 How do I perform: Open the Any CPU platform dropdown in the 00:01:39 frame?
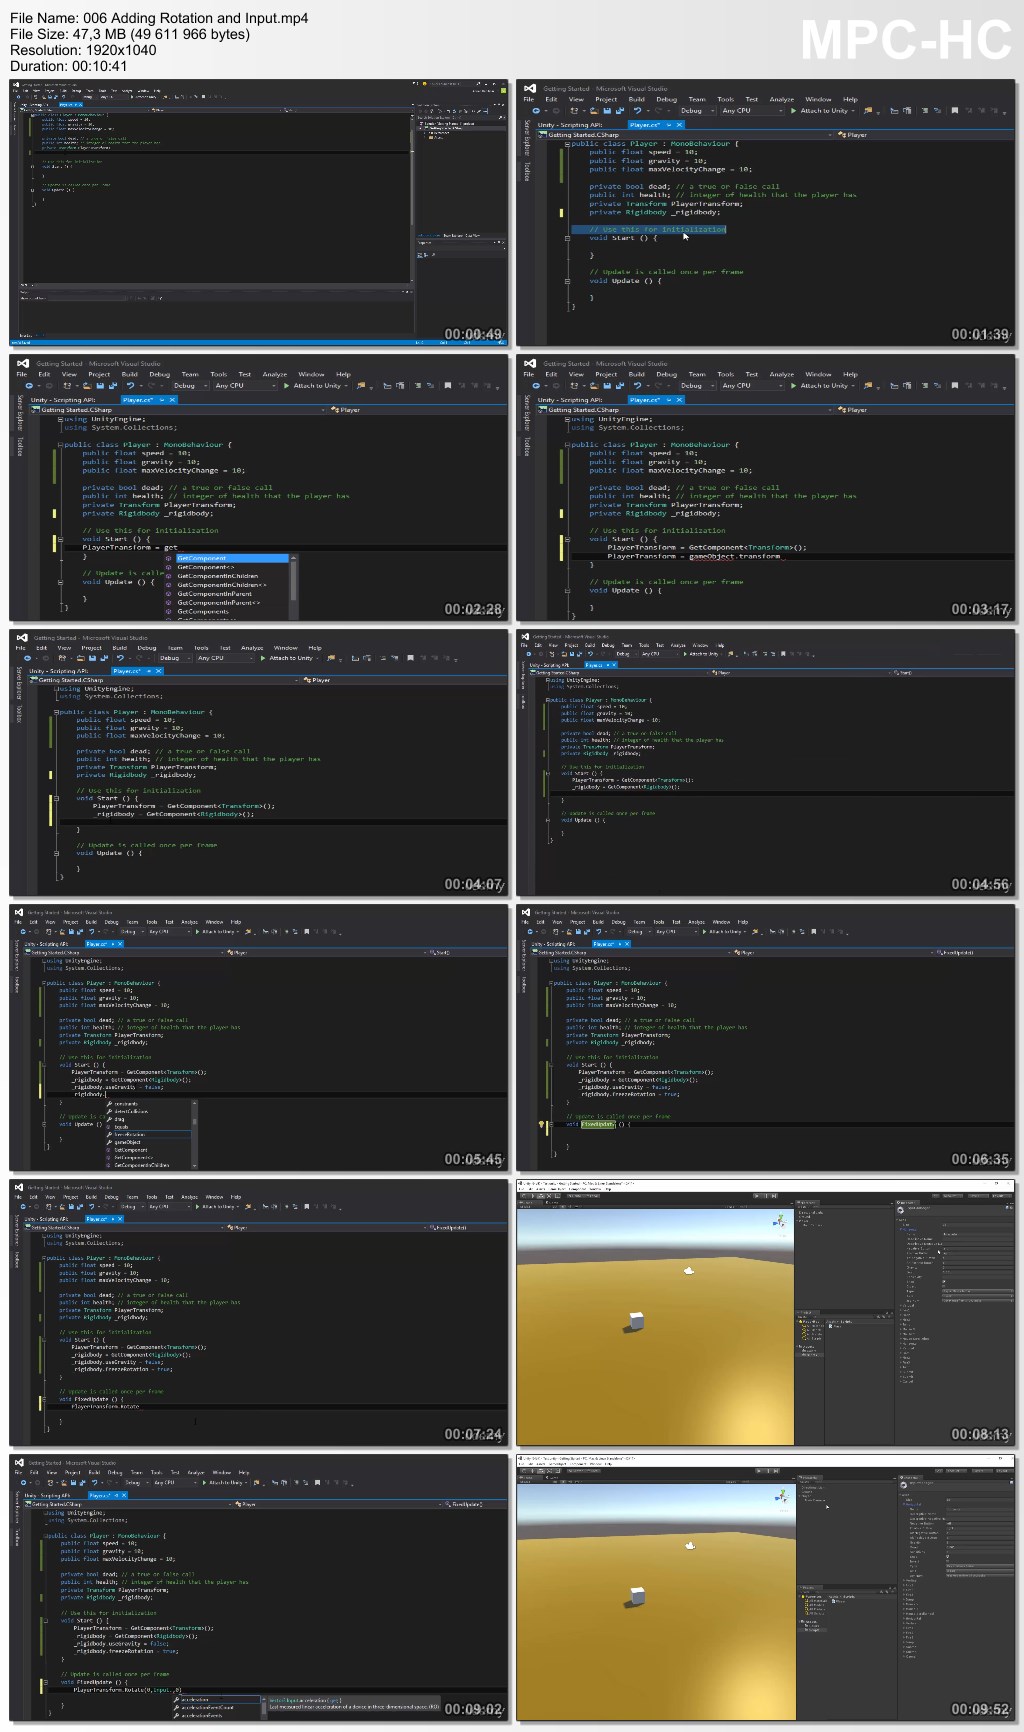(752, 111)
